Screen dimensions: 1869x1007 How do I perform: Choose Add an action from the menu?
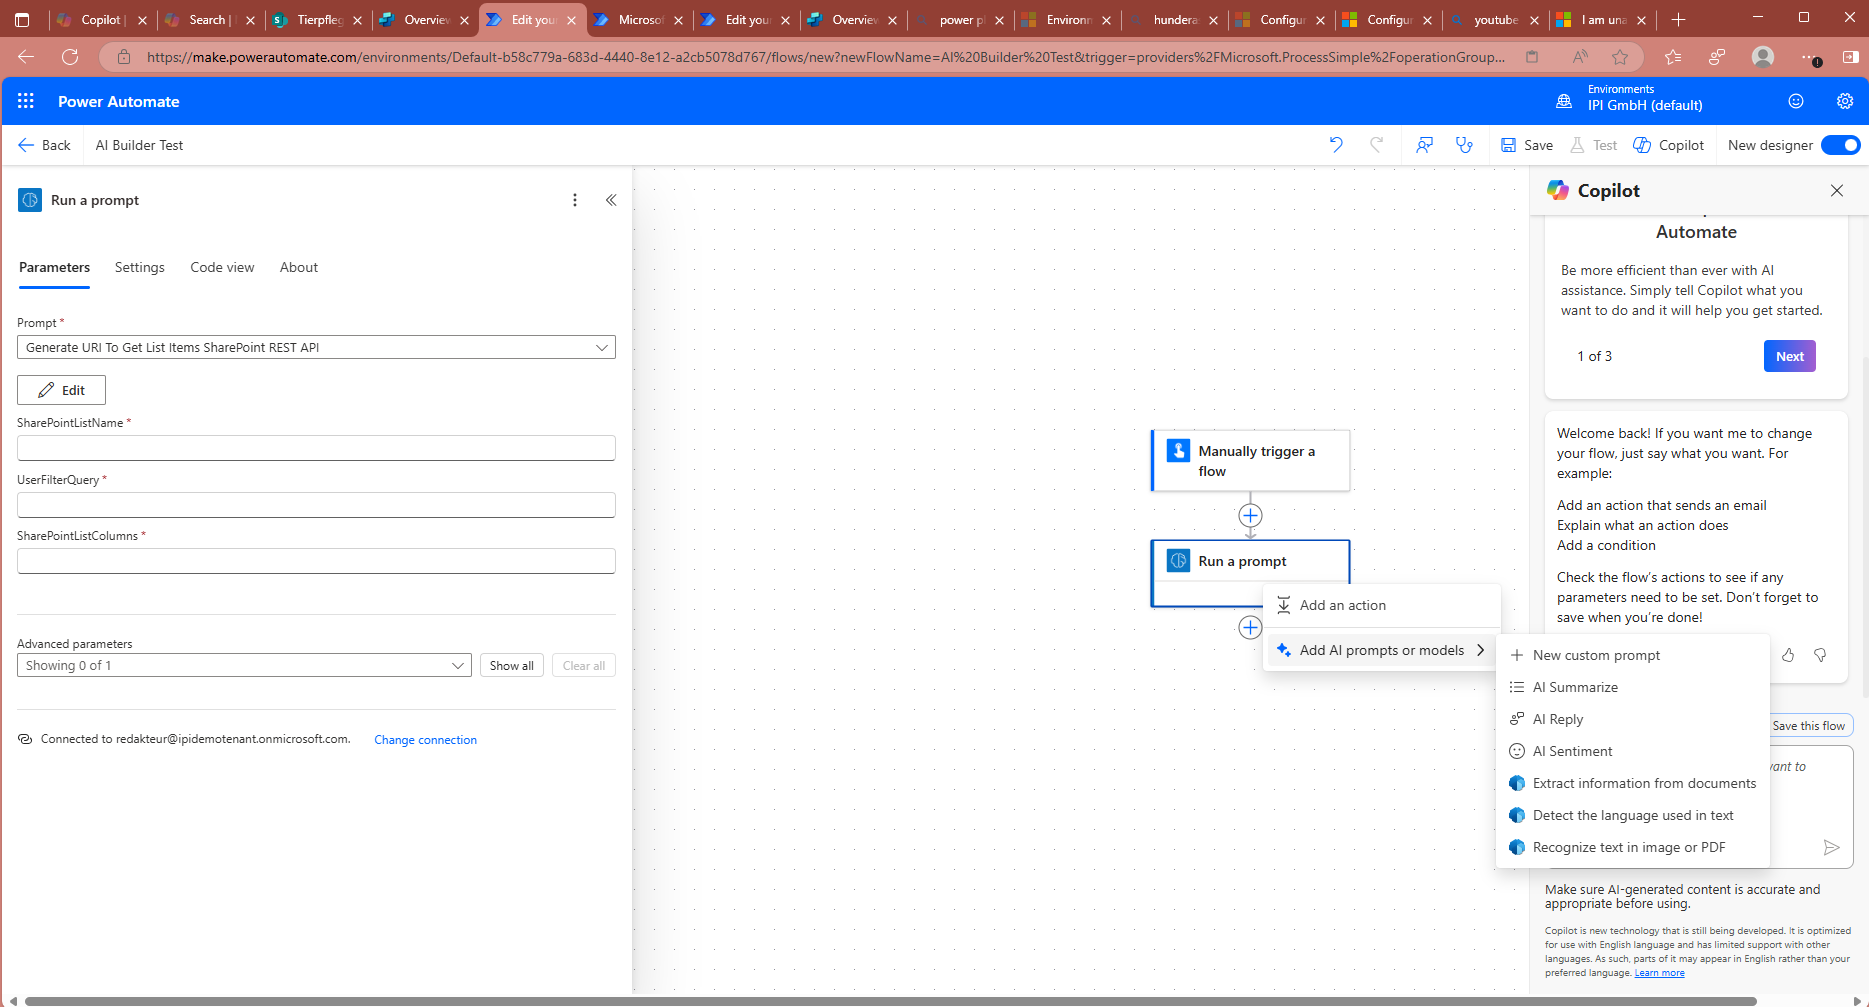click(x=1382, y=605)
